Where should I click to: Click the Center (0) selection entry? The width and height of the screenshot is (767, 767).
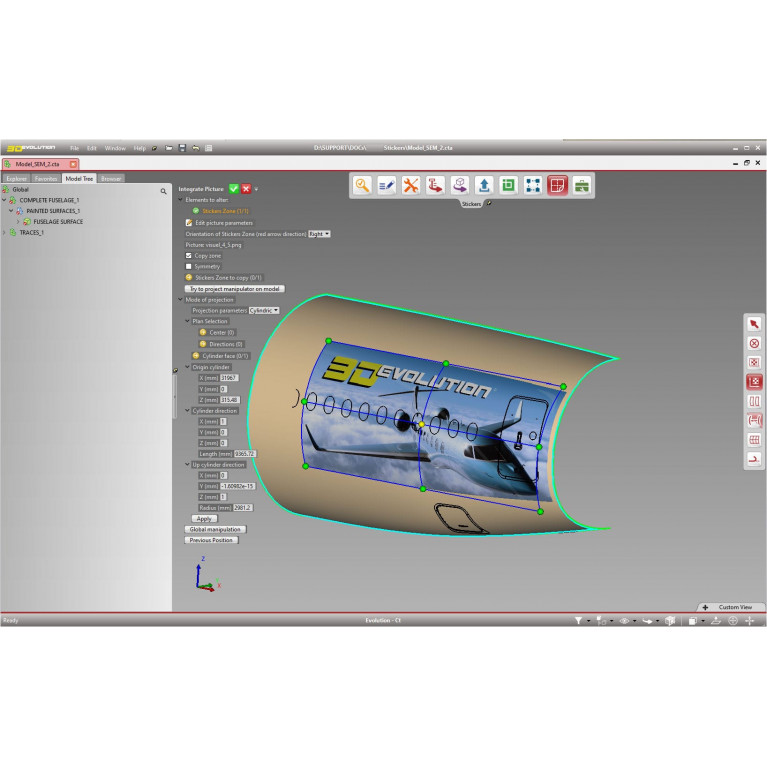tap(222, 333)
